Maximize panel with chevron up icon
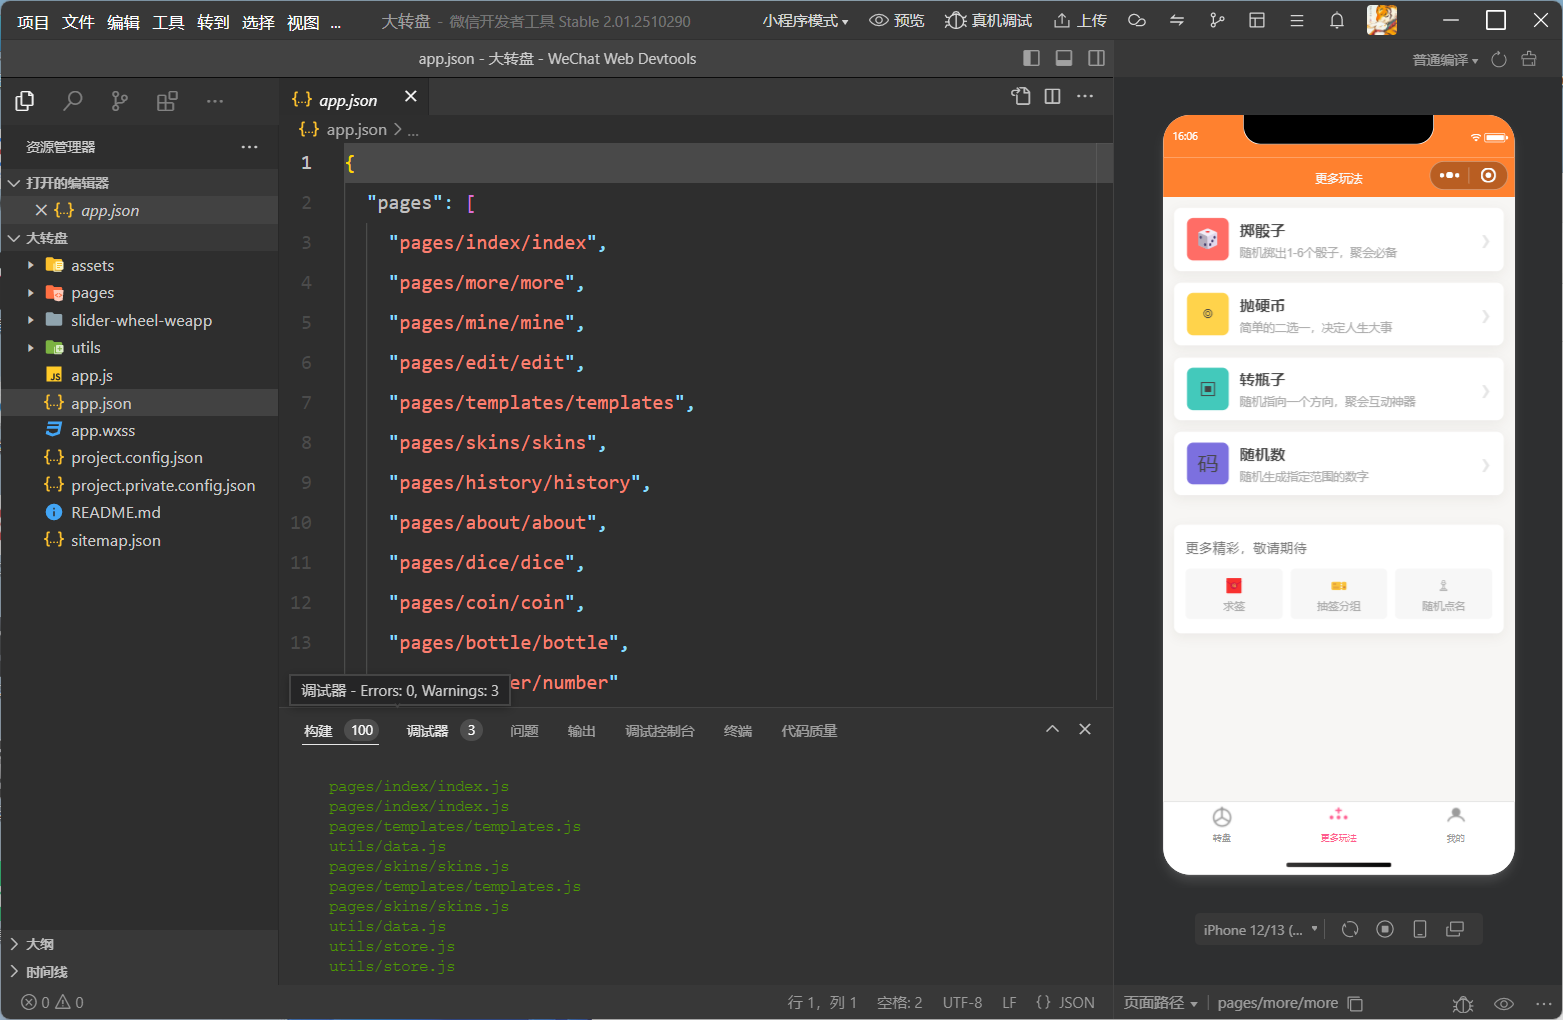1563x1020 pixels. point(1052,729)
